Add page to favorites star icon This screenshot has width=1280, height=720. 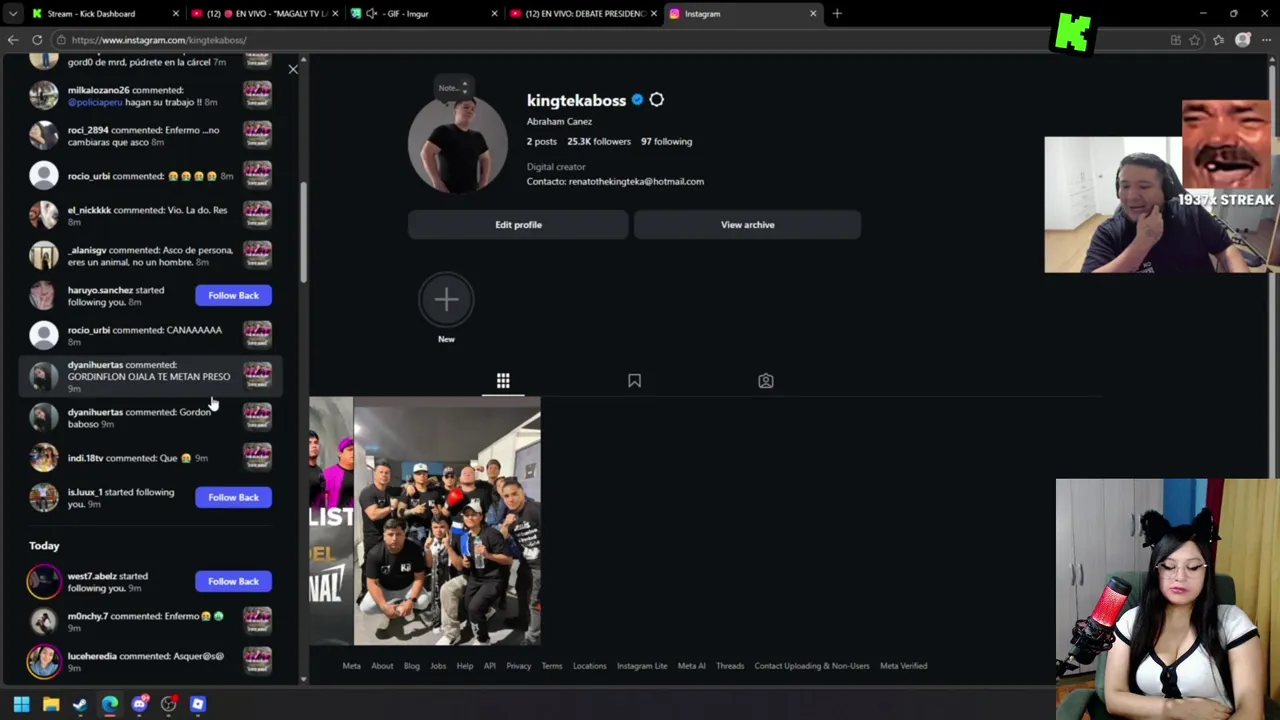pyautogui.click(x=1195, y=40)
